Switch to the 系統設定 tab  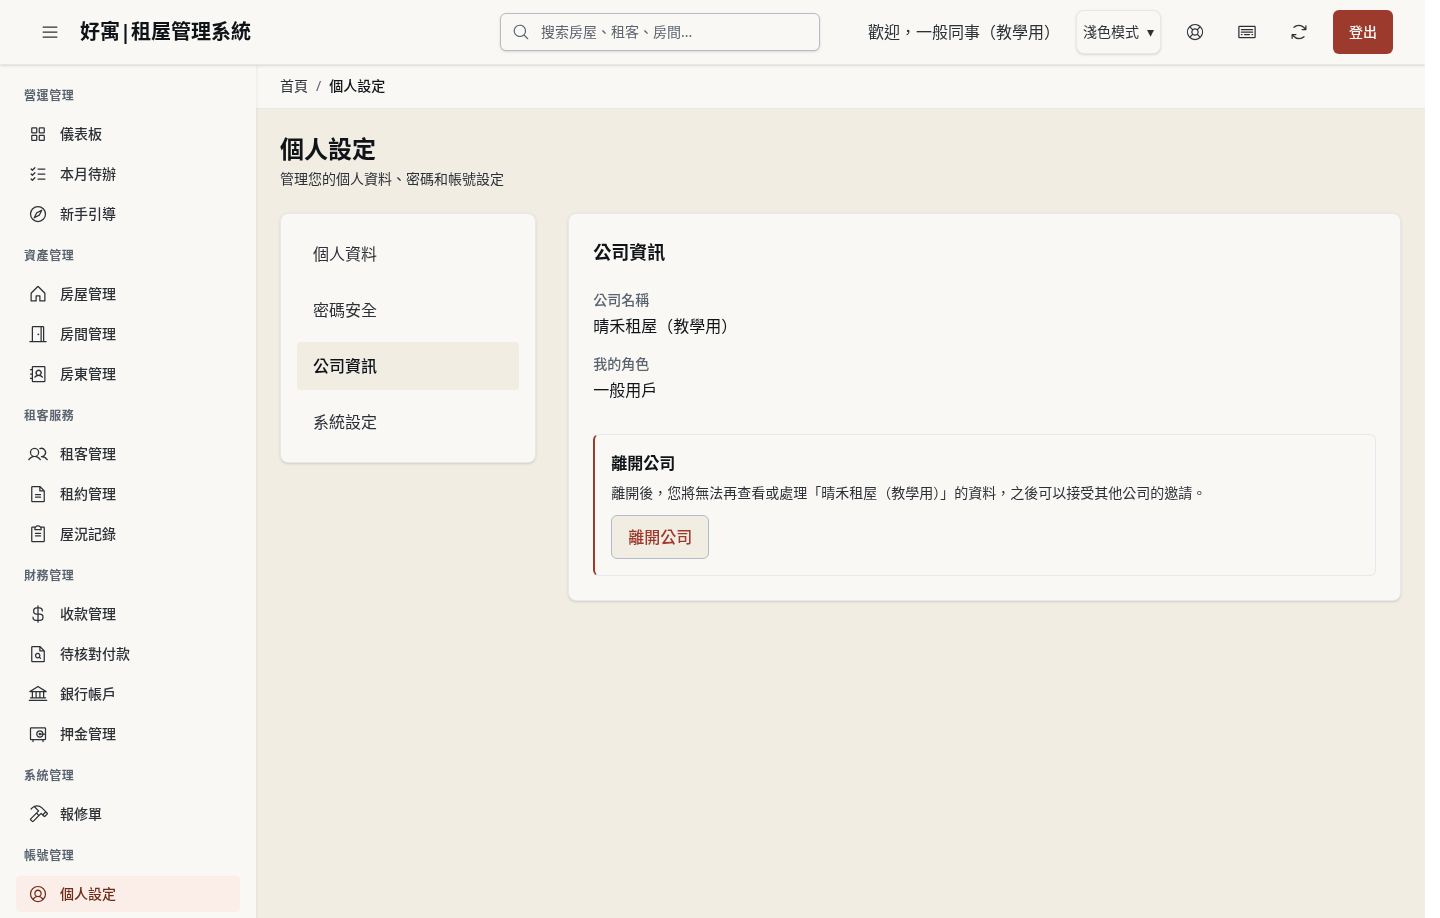pos(408,422)
